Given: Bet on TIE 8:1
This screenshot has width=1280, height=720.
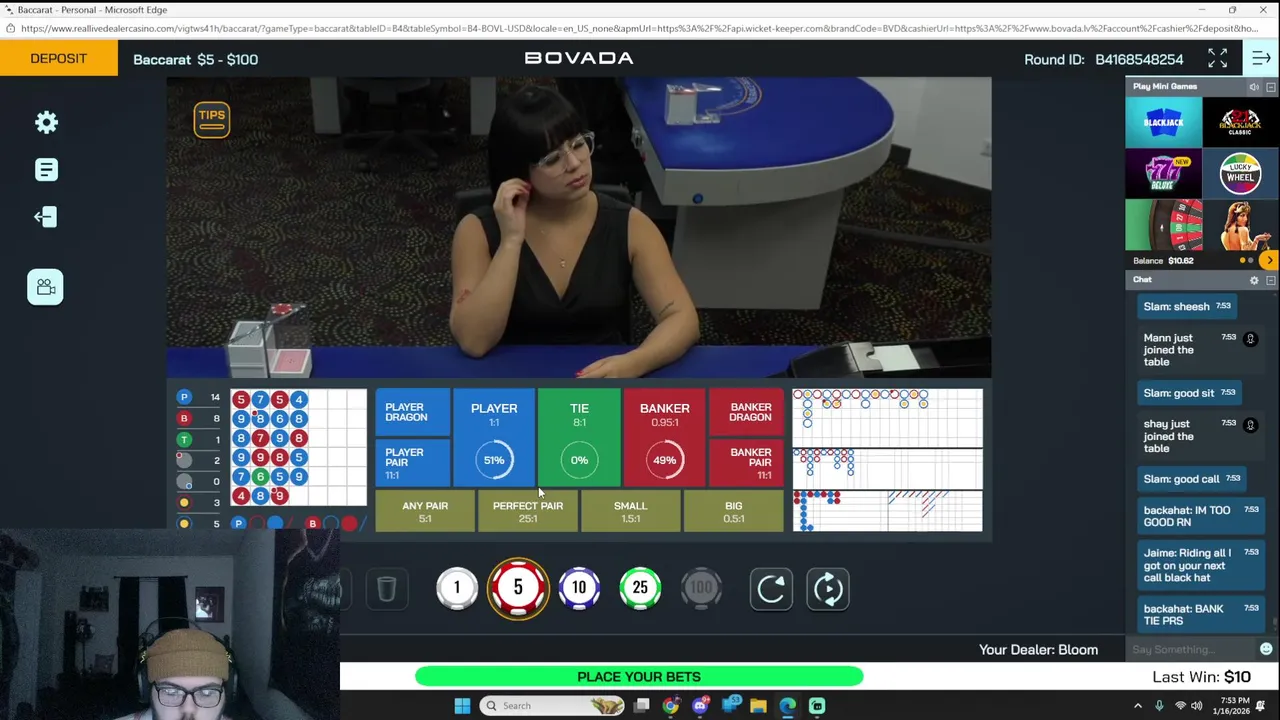Looking at the screenshot, I should (579, 437).
